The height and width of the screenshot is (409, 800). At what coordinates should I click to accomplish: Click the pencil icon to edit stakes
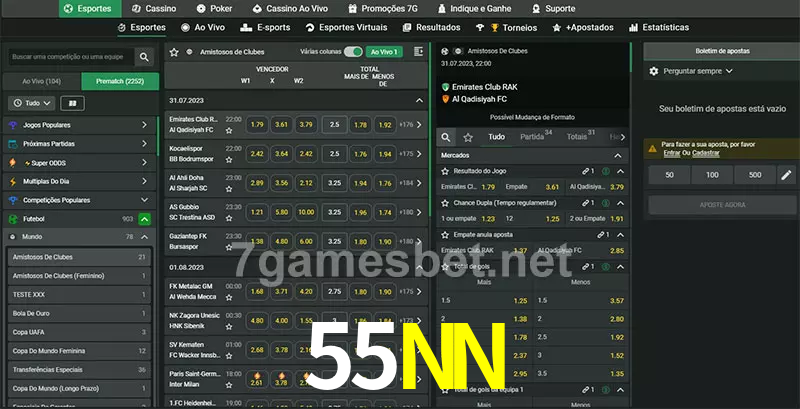click(x=786, y=175)
